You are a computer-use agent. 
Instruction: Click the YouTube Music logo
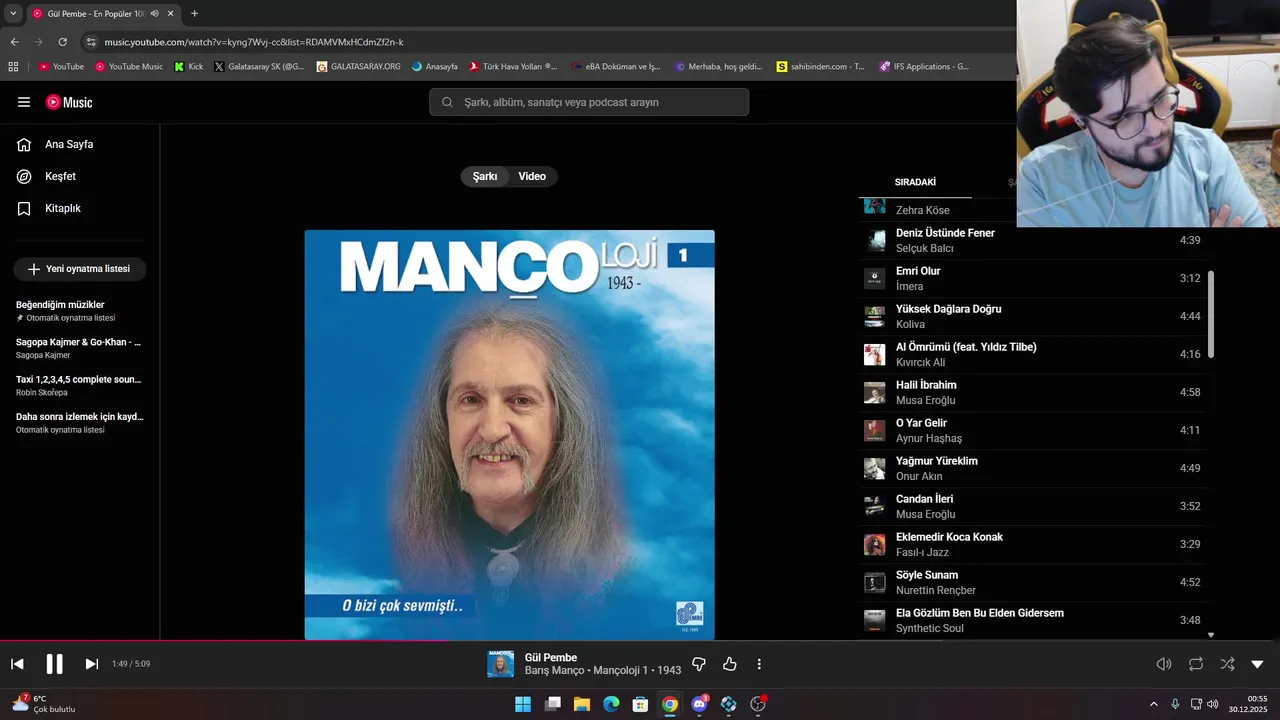(x=69, y=102)
